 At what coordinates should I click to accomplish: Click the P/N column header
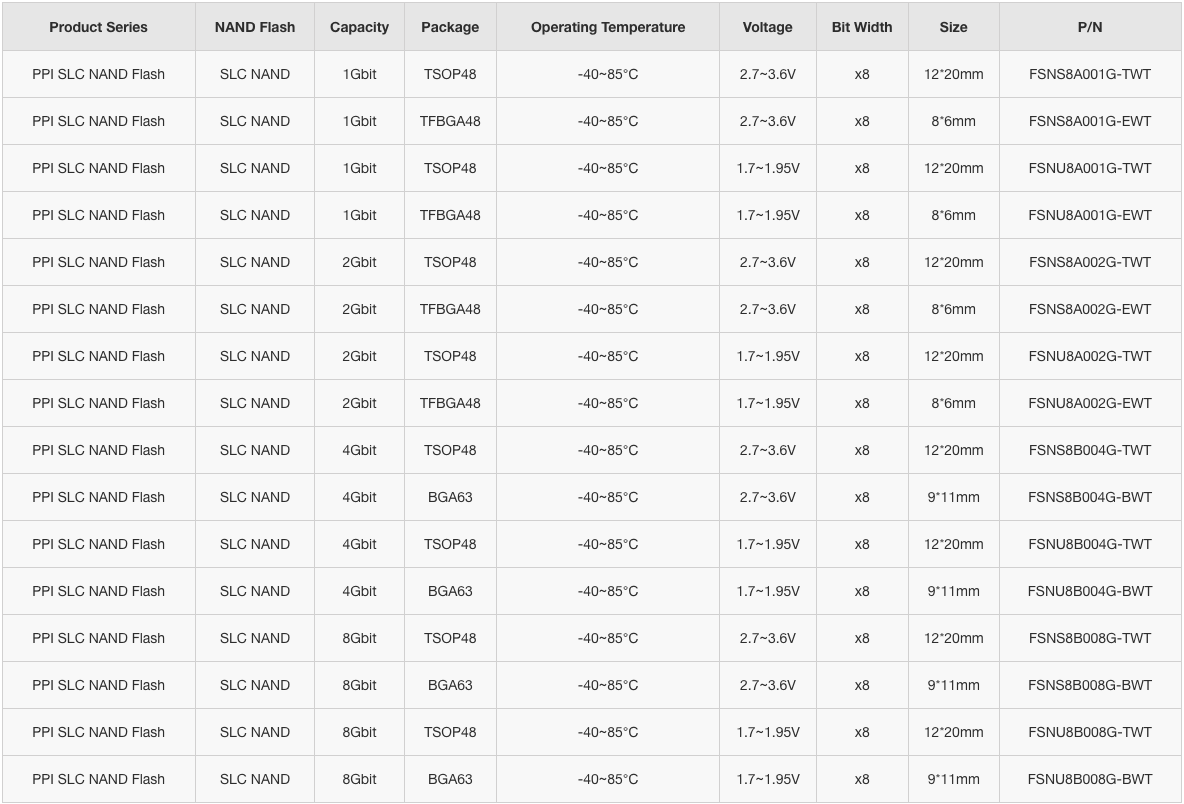1090,27
